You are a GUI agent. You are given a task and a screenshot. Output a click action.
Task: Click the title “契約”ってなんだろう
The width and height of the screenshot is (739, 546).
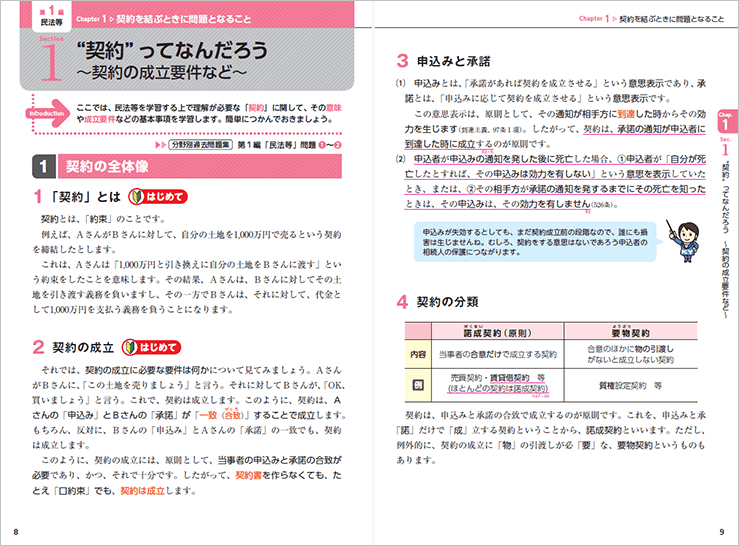click(172, 50)
